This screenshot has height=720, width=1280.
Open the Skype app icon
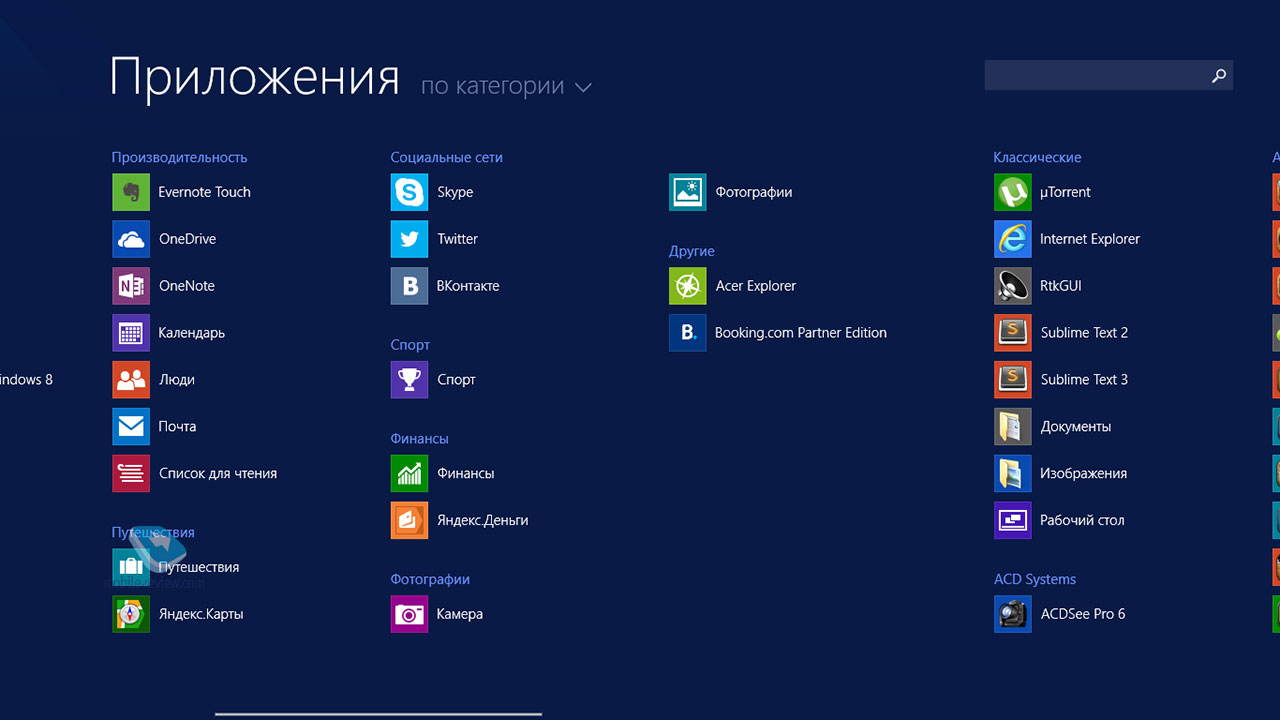pyautogui.click(x=409, y=192)
